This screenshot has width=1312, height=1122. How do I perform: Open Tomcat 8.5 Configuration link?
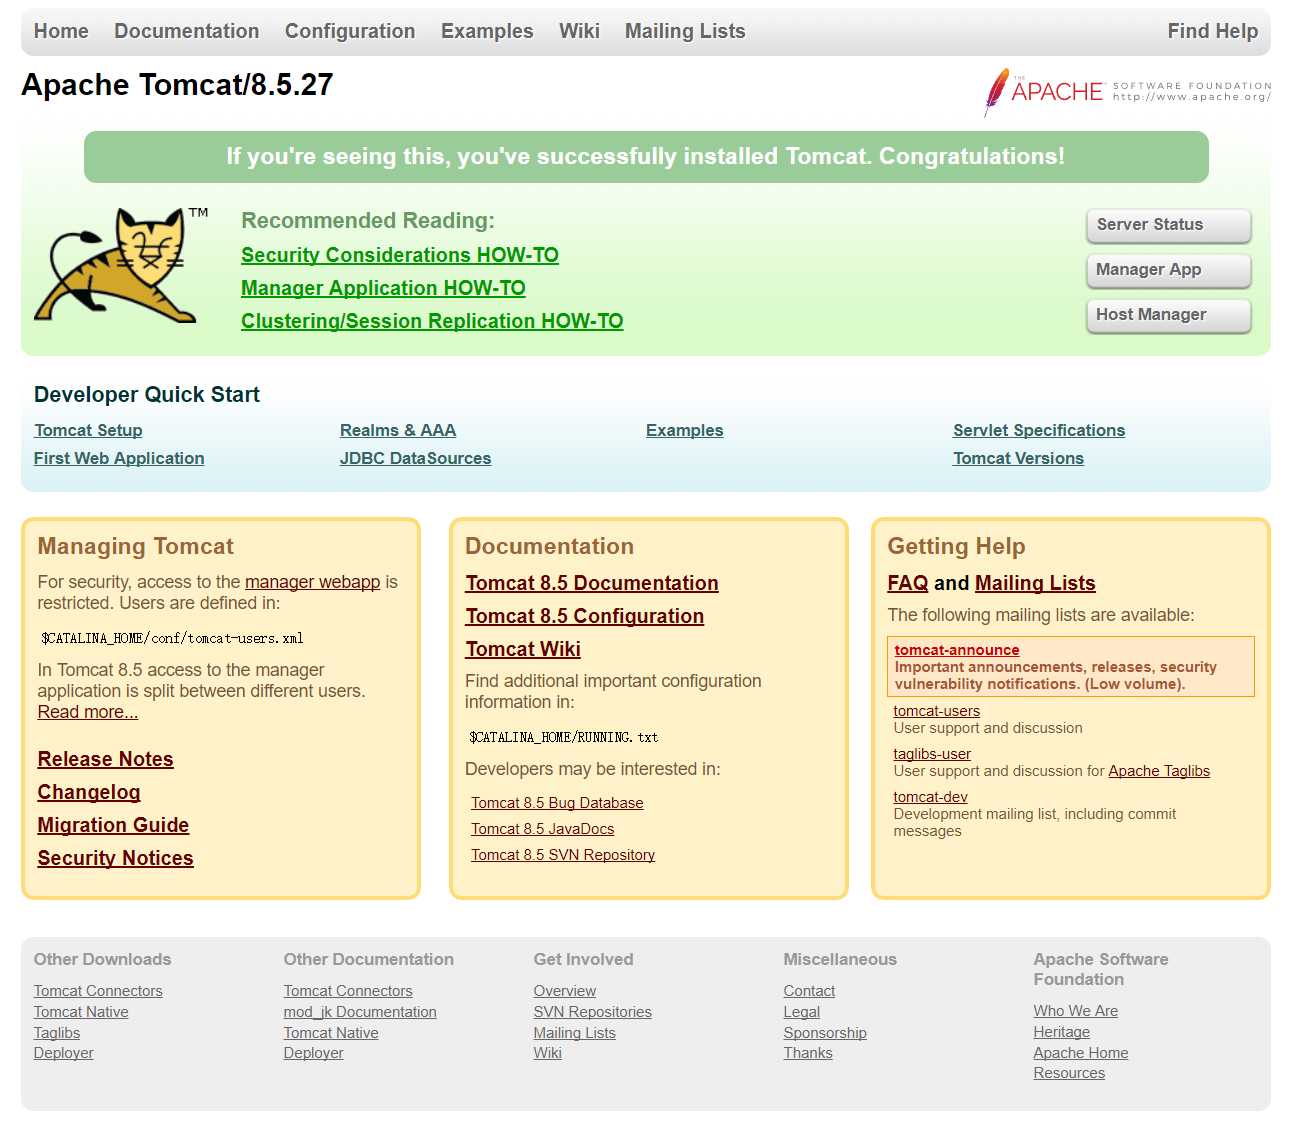point(585,616)
